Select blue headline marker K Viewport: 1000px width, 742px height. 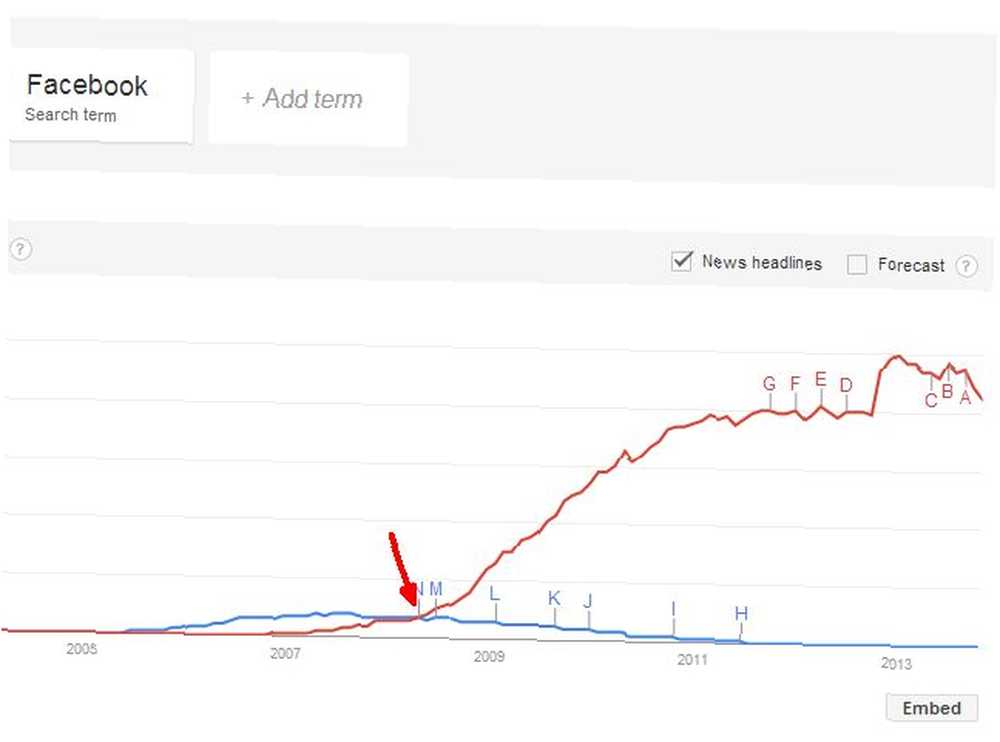[554, 598]
